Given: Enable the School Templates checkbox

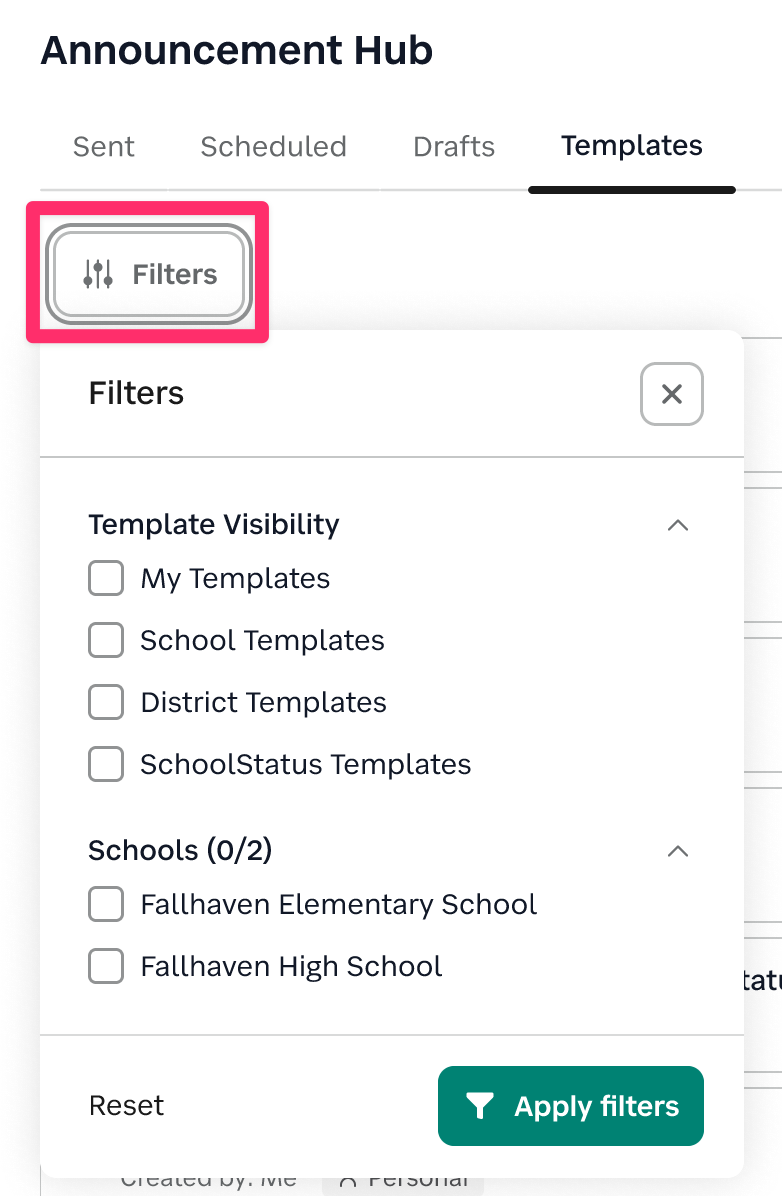Looking at the screenshot, I should [x=106, y=640].
